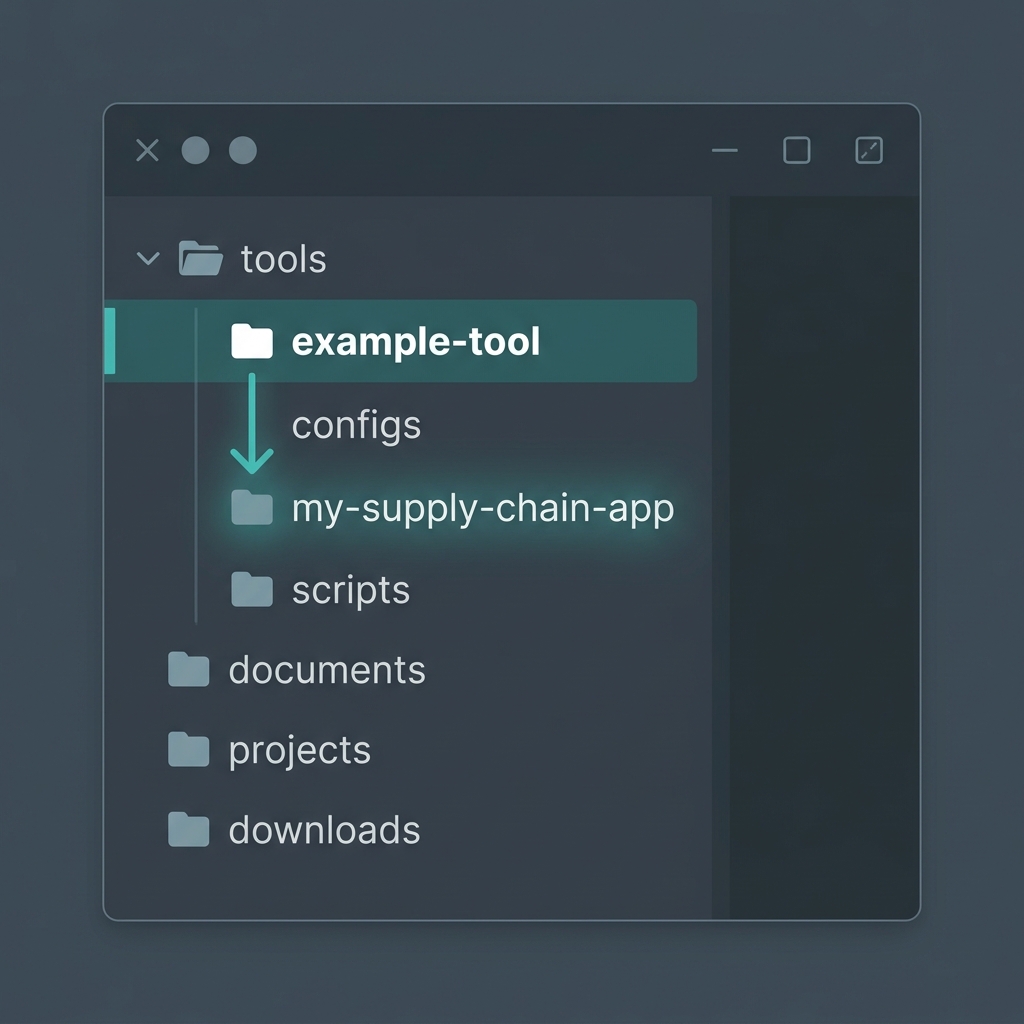
Task: Open the projects folder label
Action: coord(300,751)
